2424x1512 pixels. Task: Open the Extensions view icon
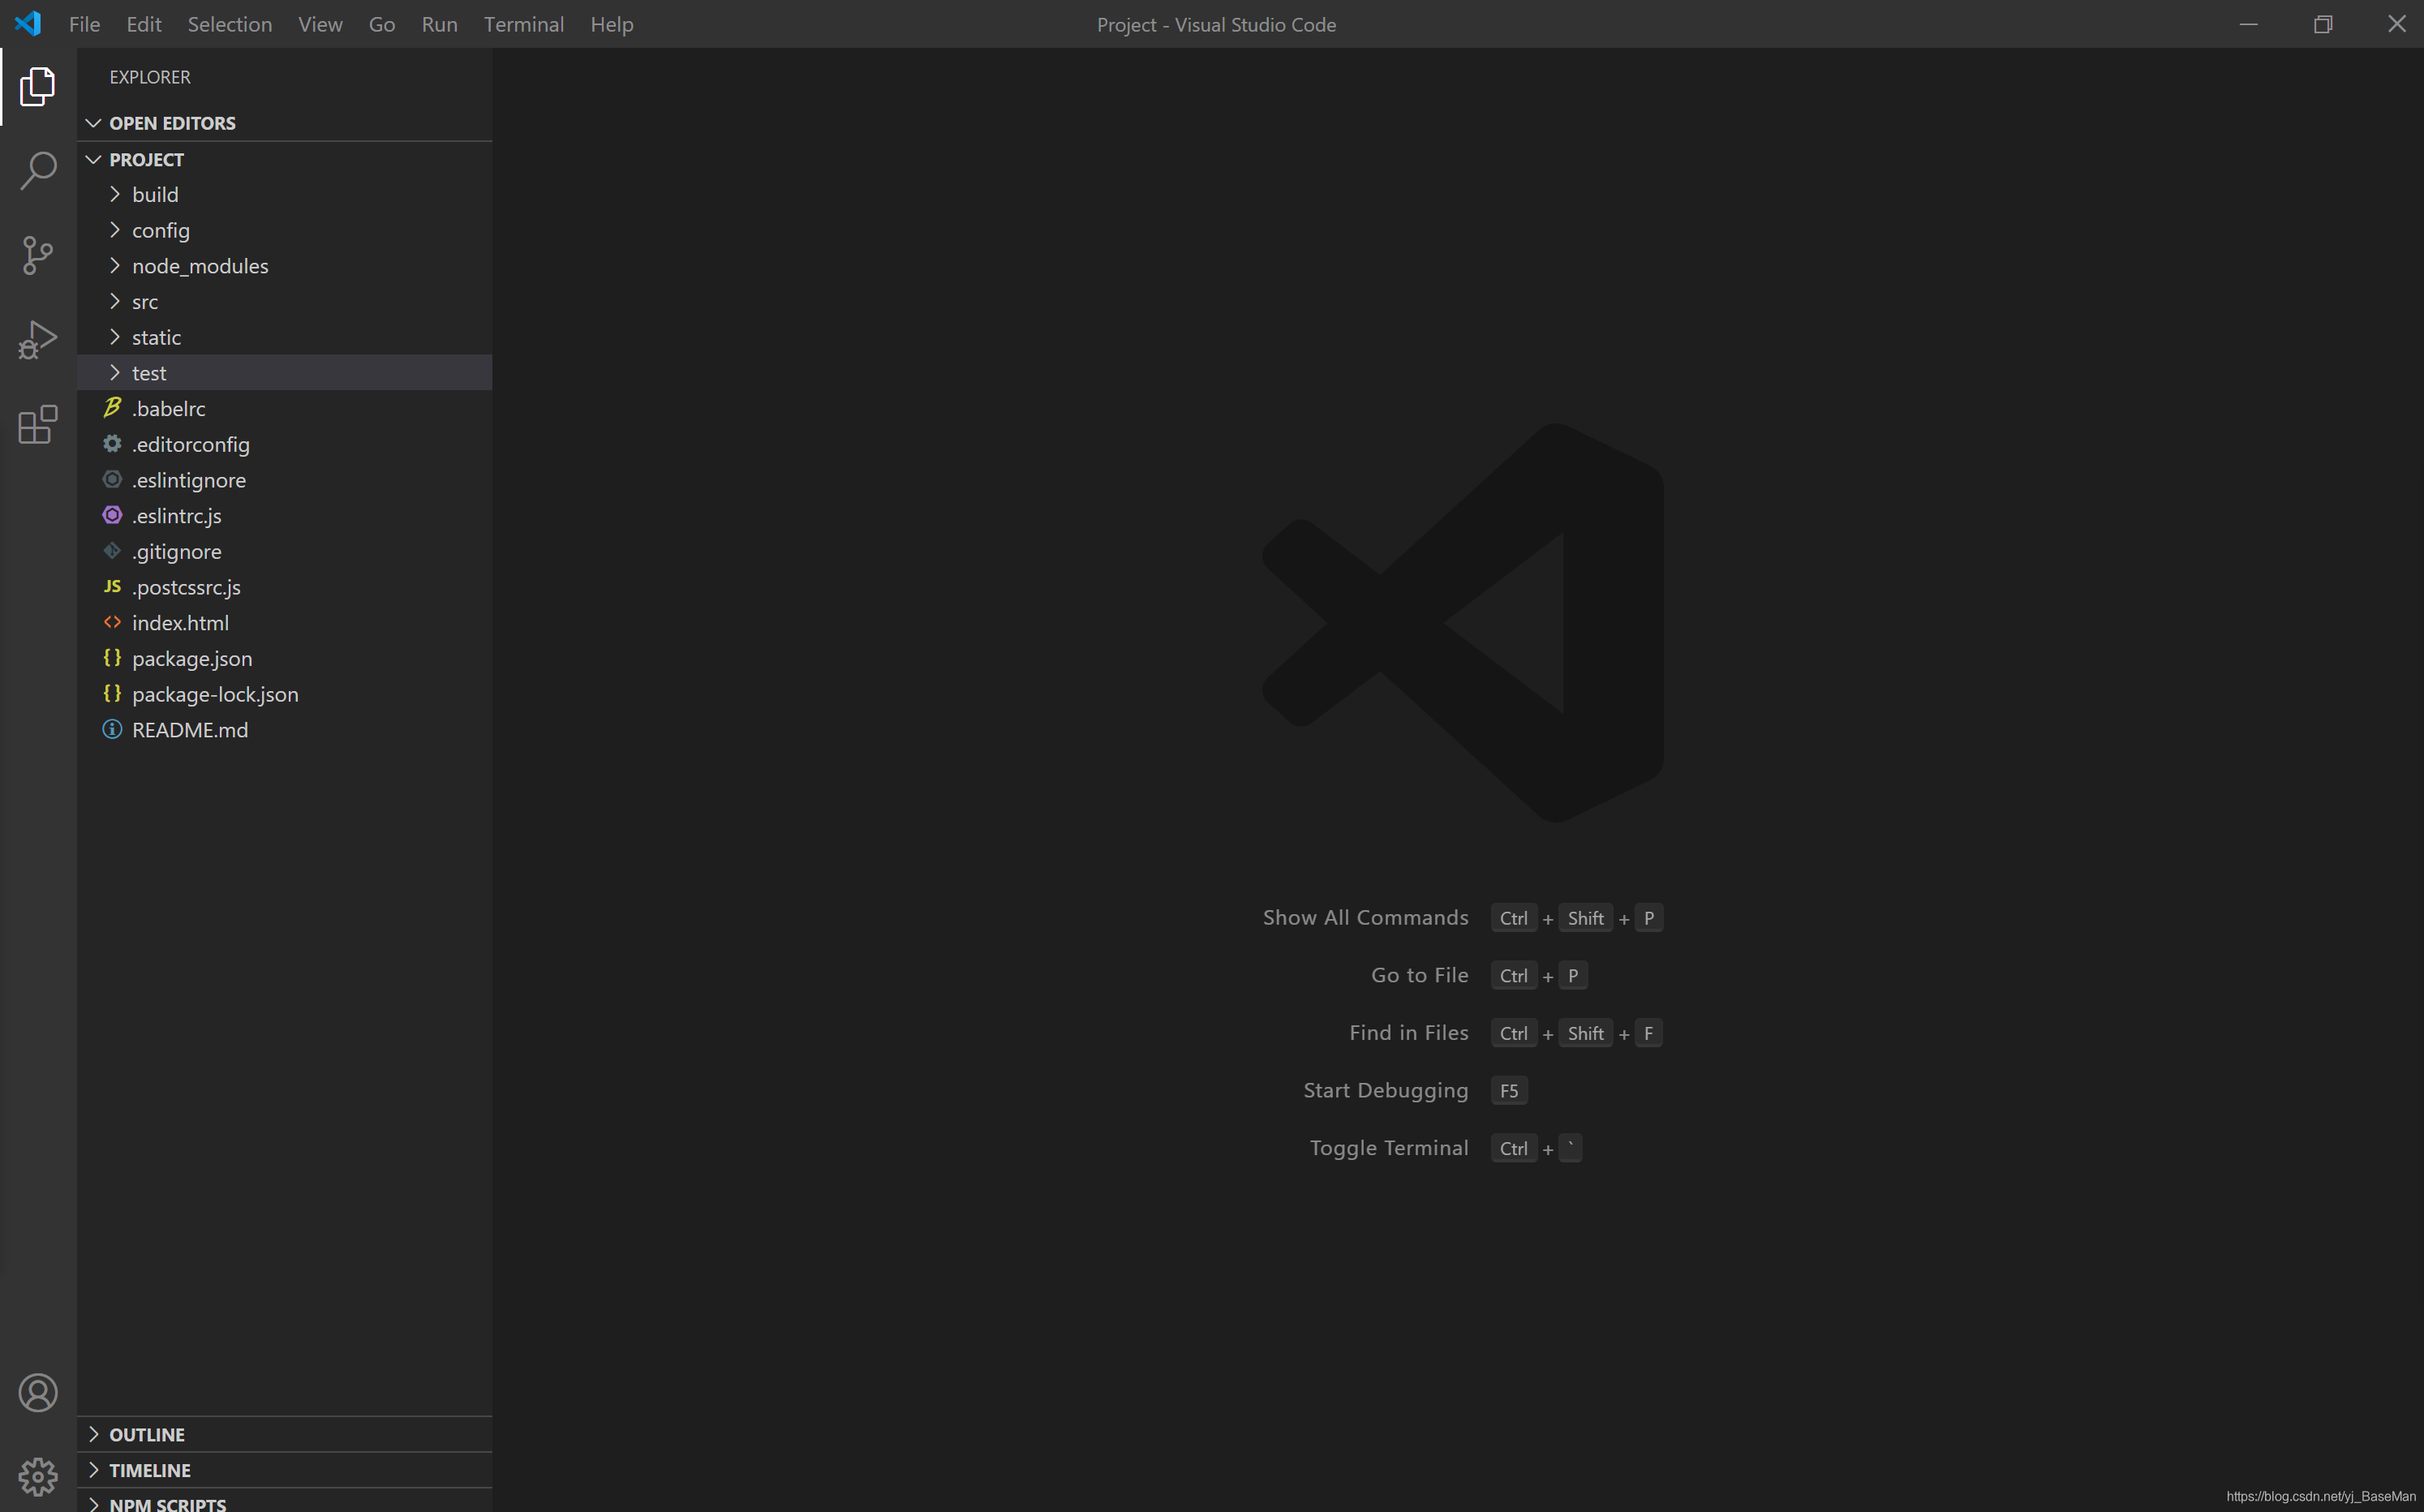[38, 425]
